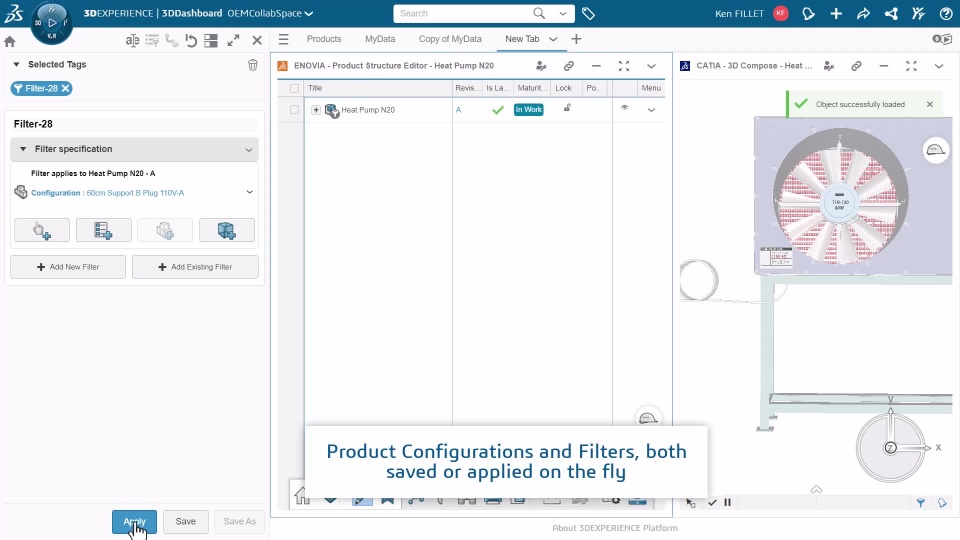Click the search magnifier icon
This screenshot has height=540, width=960.
point(539,13)
